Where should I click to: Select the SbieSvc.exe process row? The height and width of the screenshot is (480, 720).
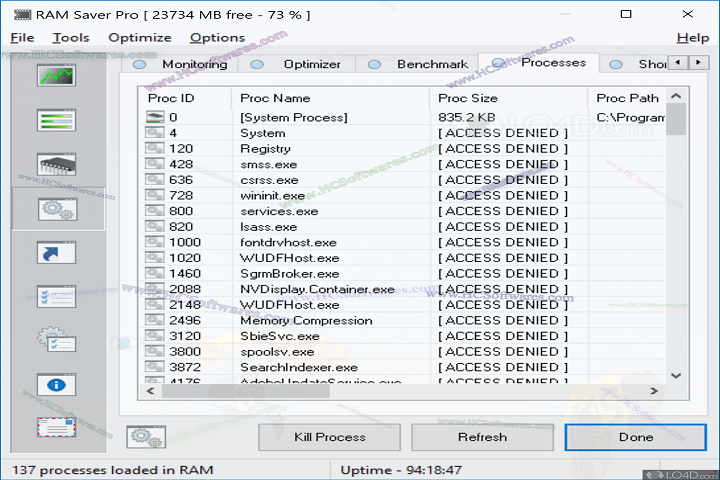coord(402,336)
